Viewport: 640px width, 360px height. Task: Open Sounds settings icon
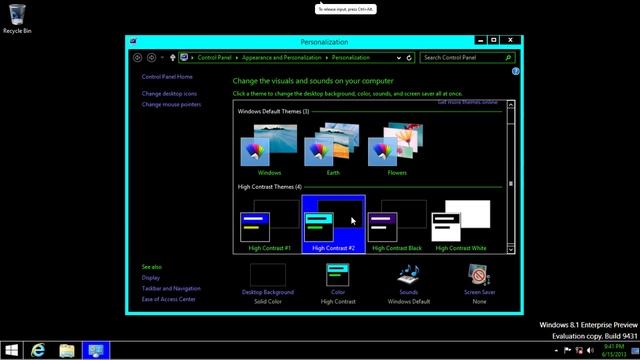(x=409, y=274)
